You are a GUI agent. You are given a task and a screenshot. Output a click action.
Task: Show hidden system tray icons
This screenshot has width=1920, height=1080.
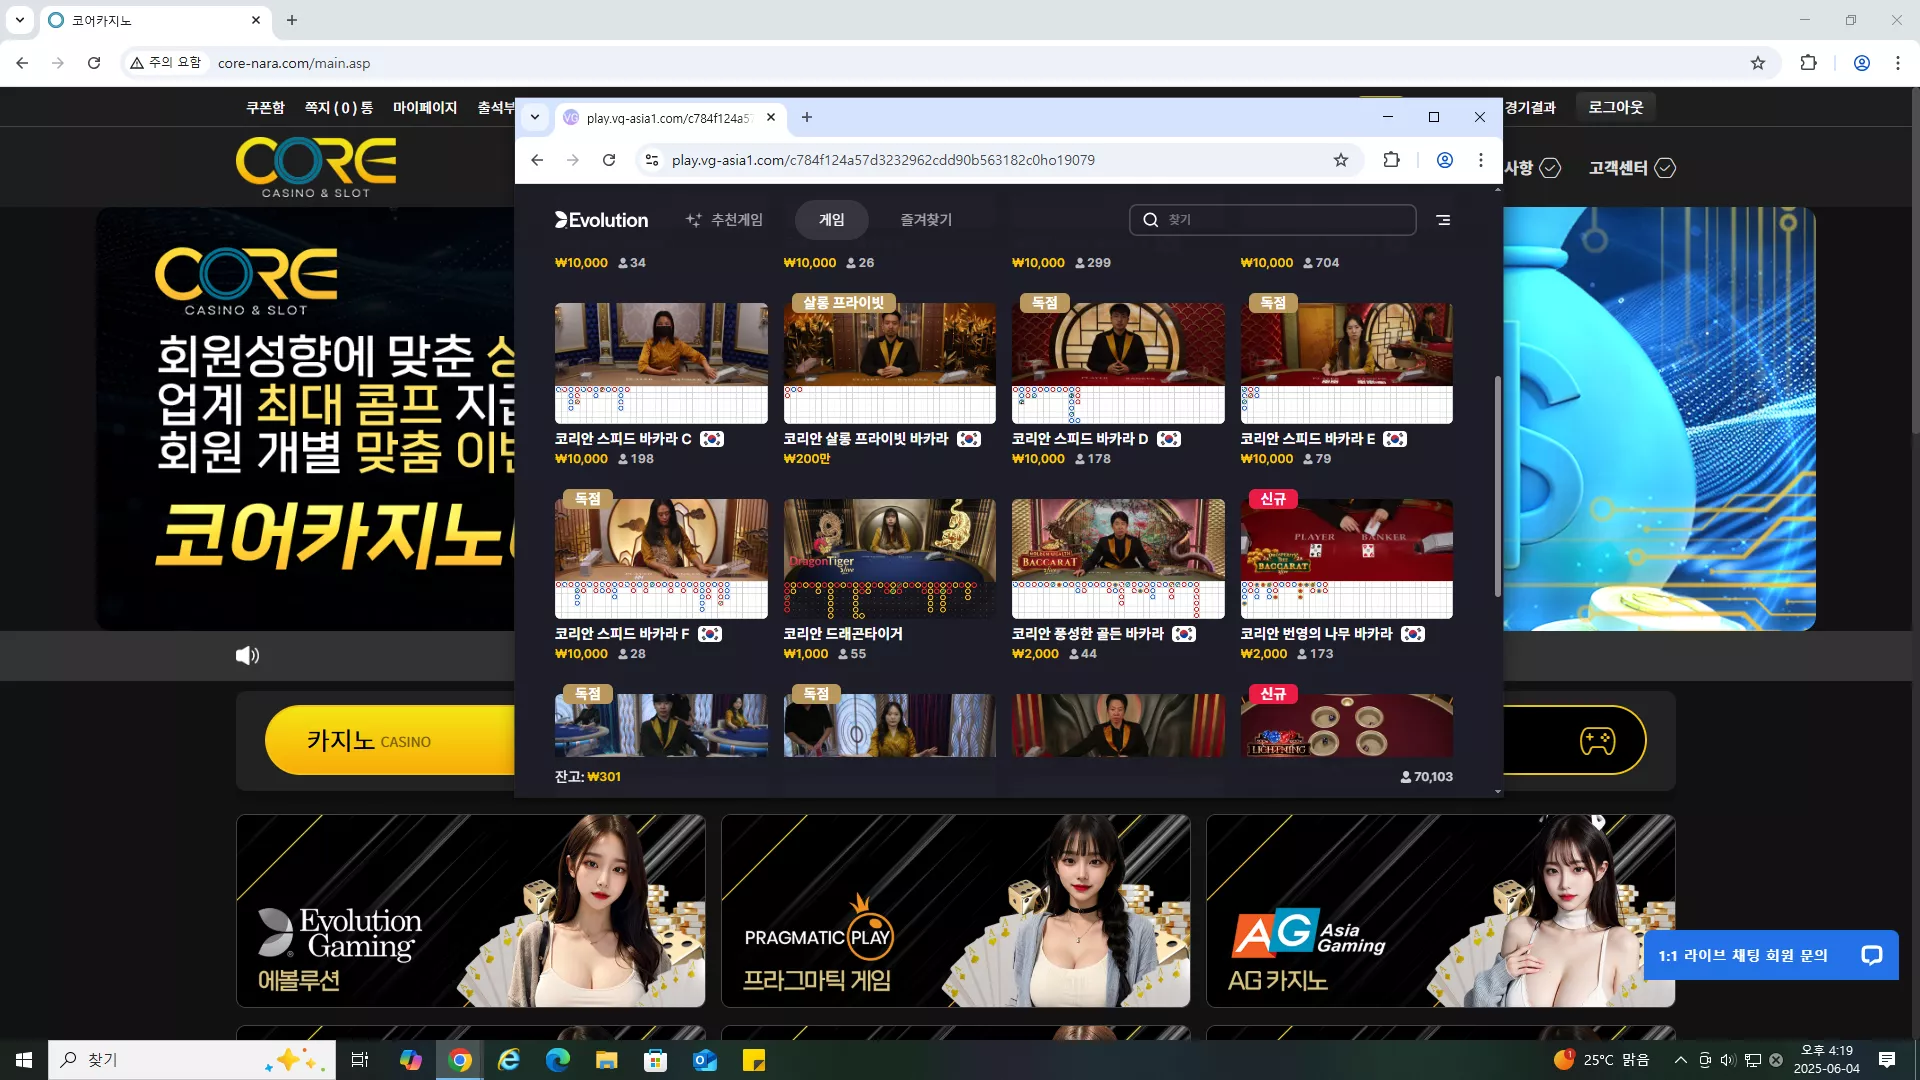(x=1681, y=1060)
